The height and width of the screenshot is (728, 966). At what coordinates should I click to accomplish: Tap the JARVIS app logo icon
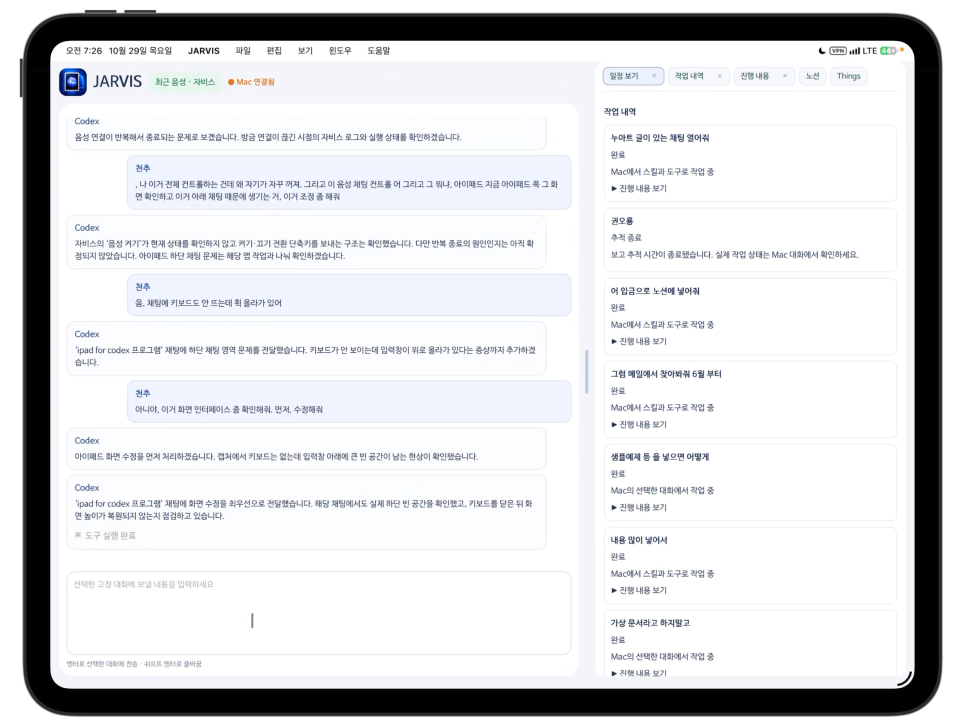click(73, 81)
